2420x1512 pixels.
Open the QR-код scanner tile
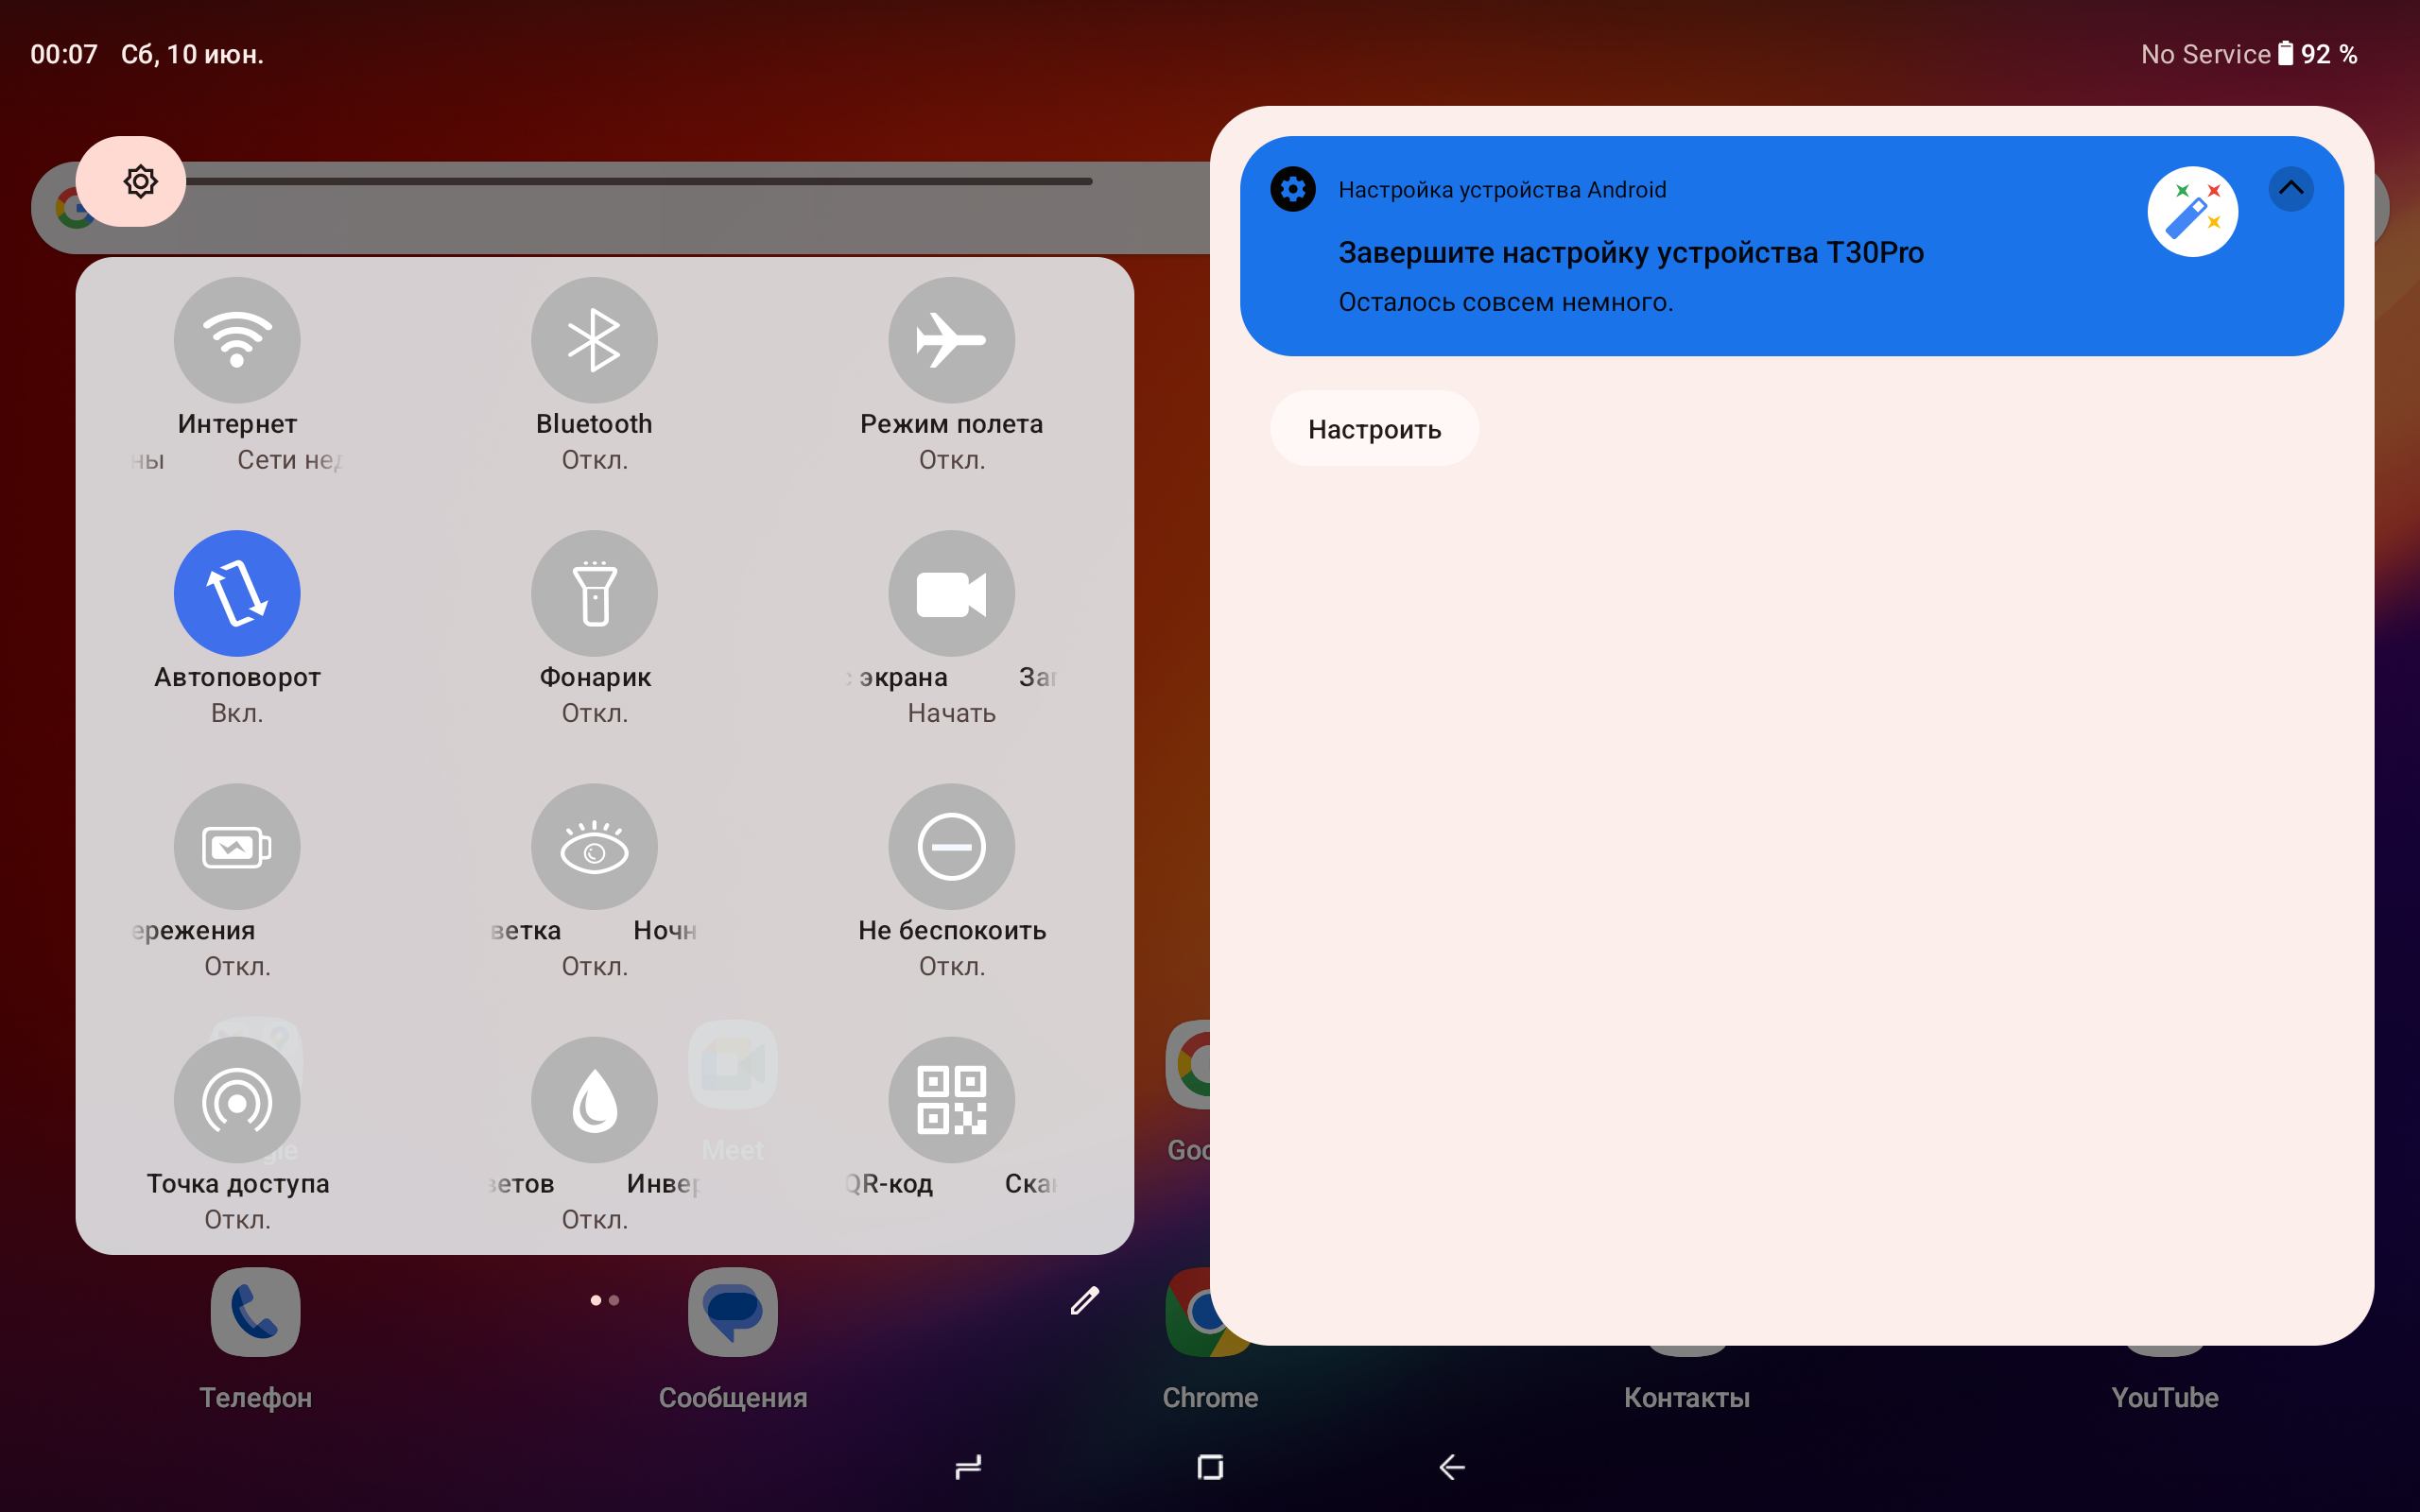click(951, 1100)
